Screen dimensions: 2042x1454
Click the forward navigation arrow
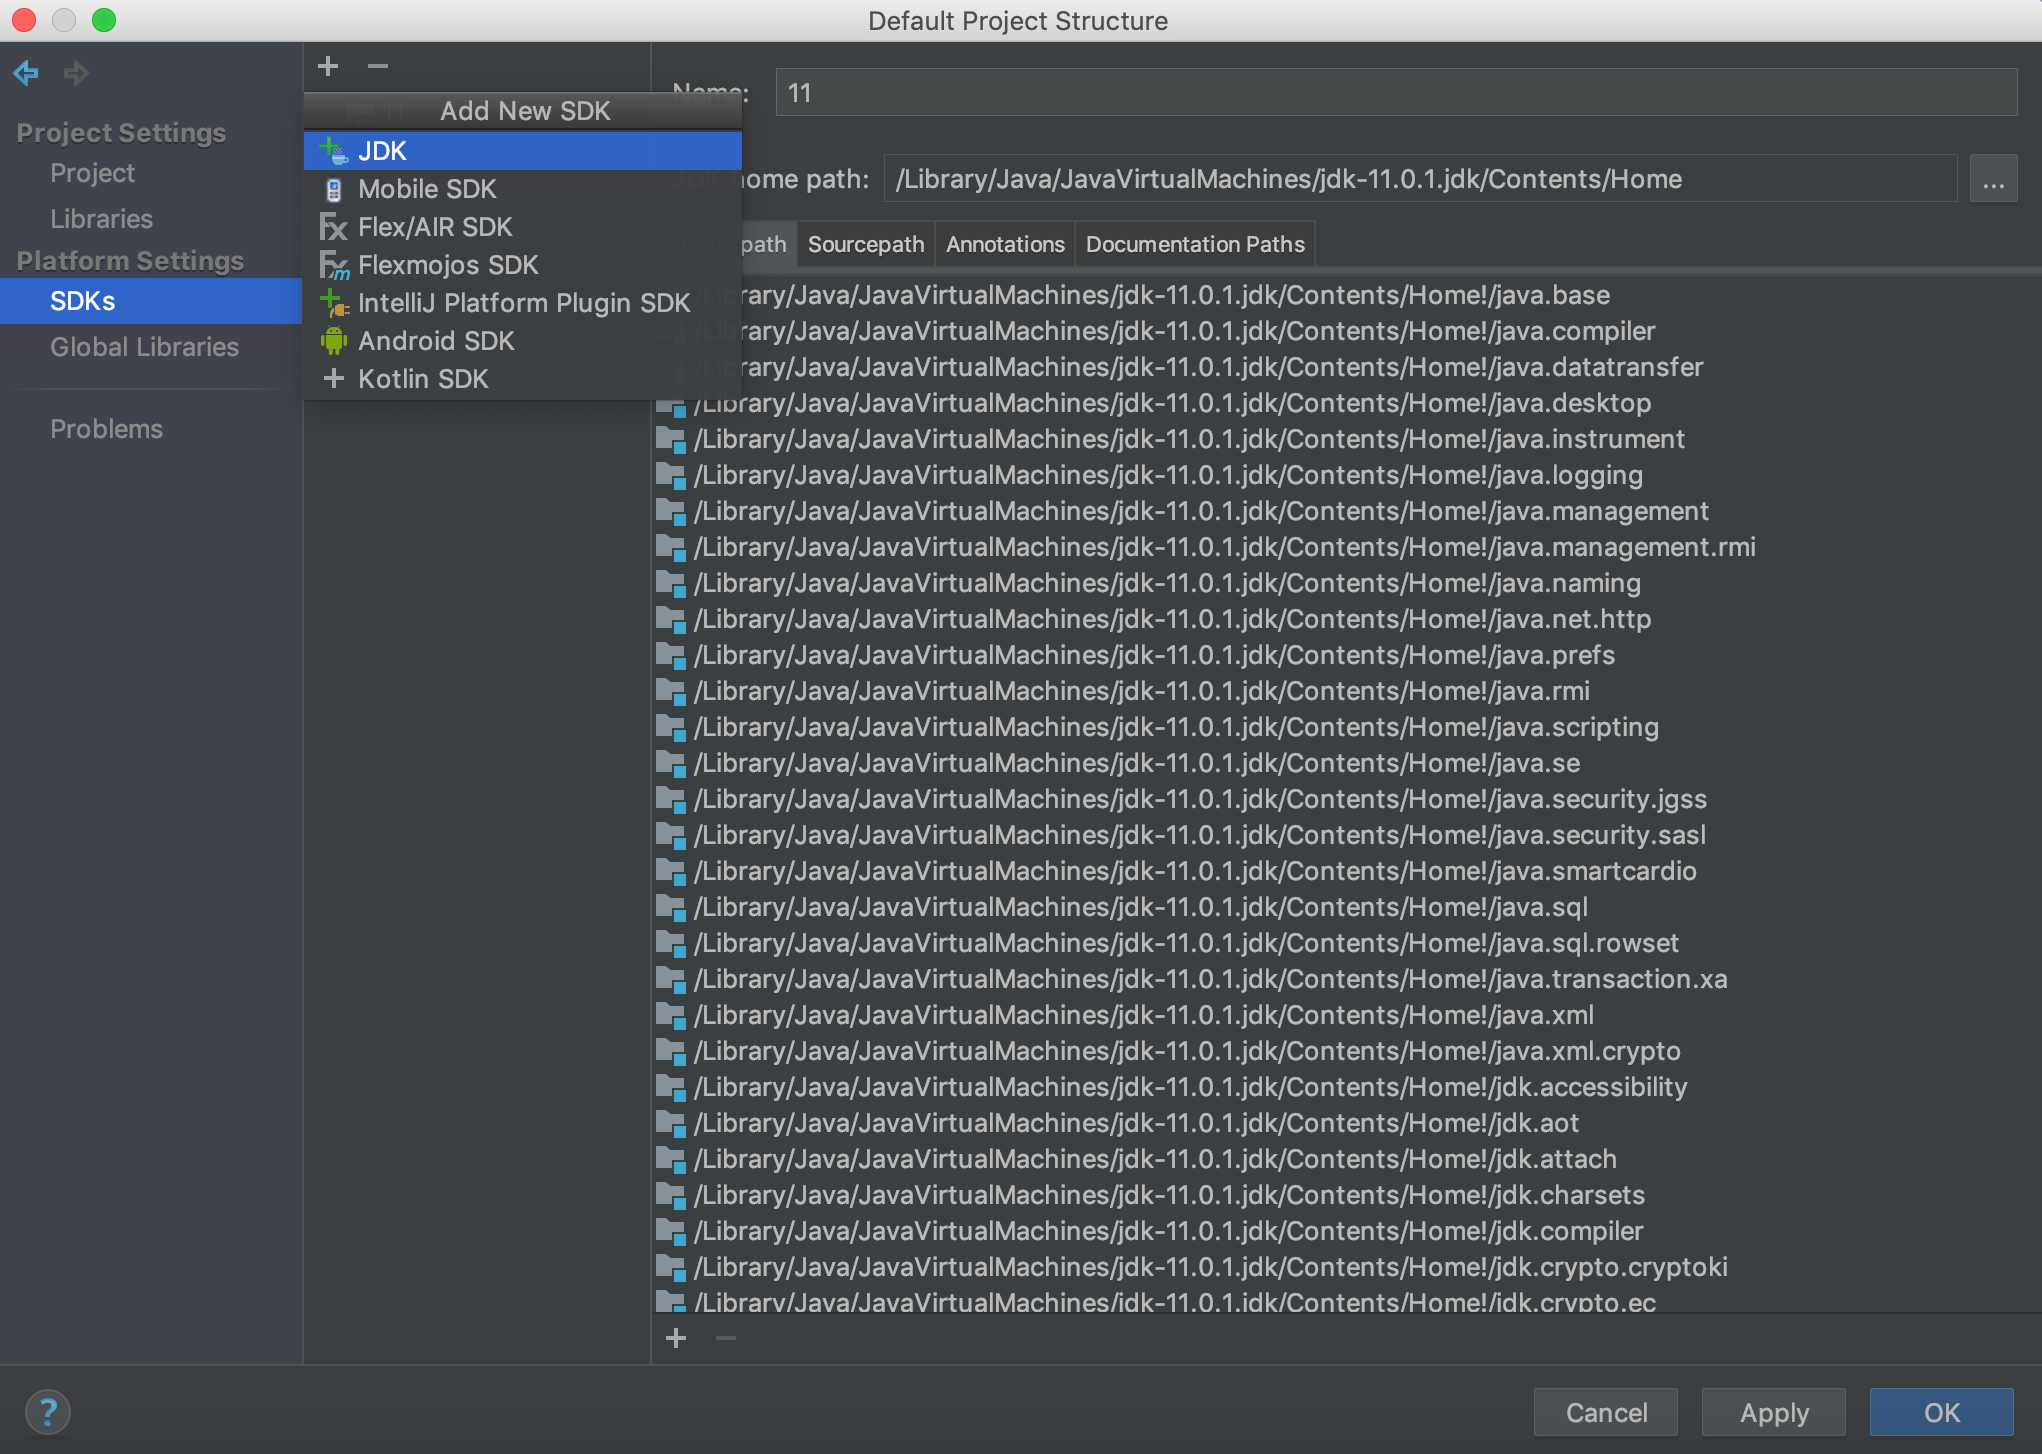click(x=76, y=72)
